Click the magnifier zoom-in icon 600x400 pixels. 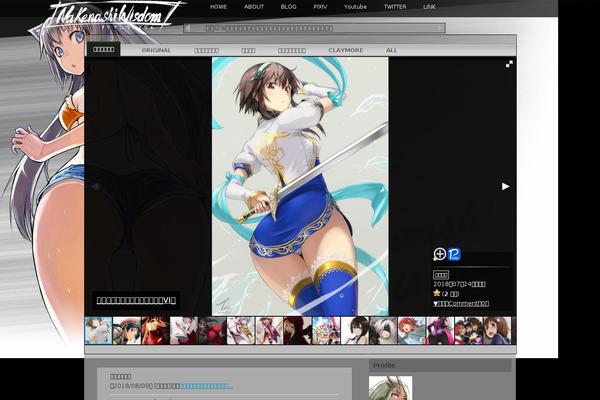tap(440, 254)
